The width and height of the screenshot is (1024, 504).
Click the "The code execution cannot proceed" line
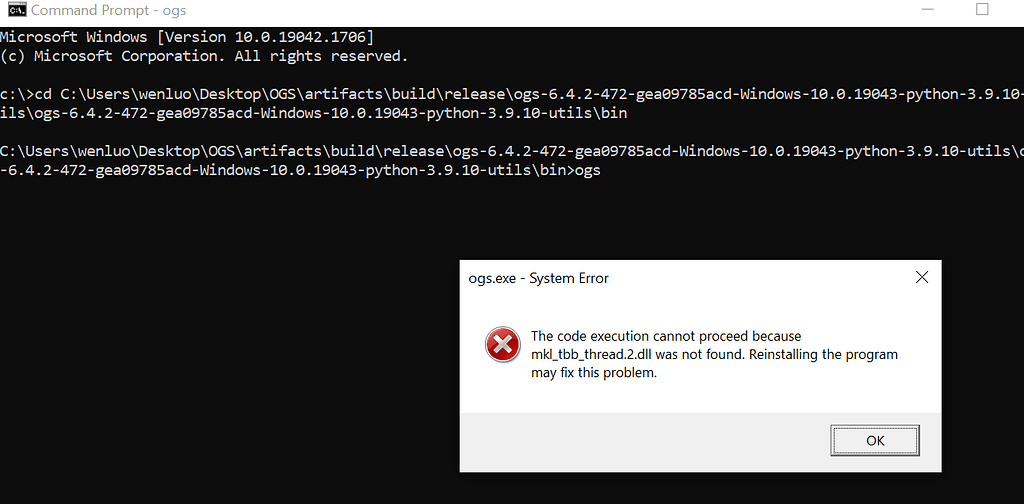666,336
